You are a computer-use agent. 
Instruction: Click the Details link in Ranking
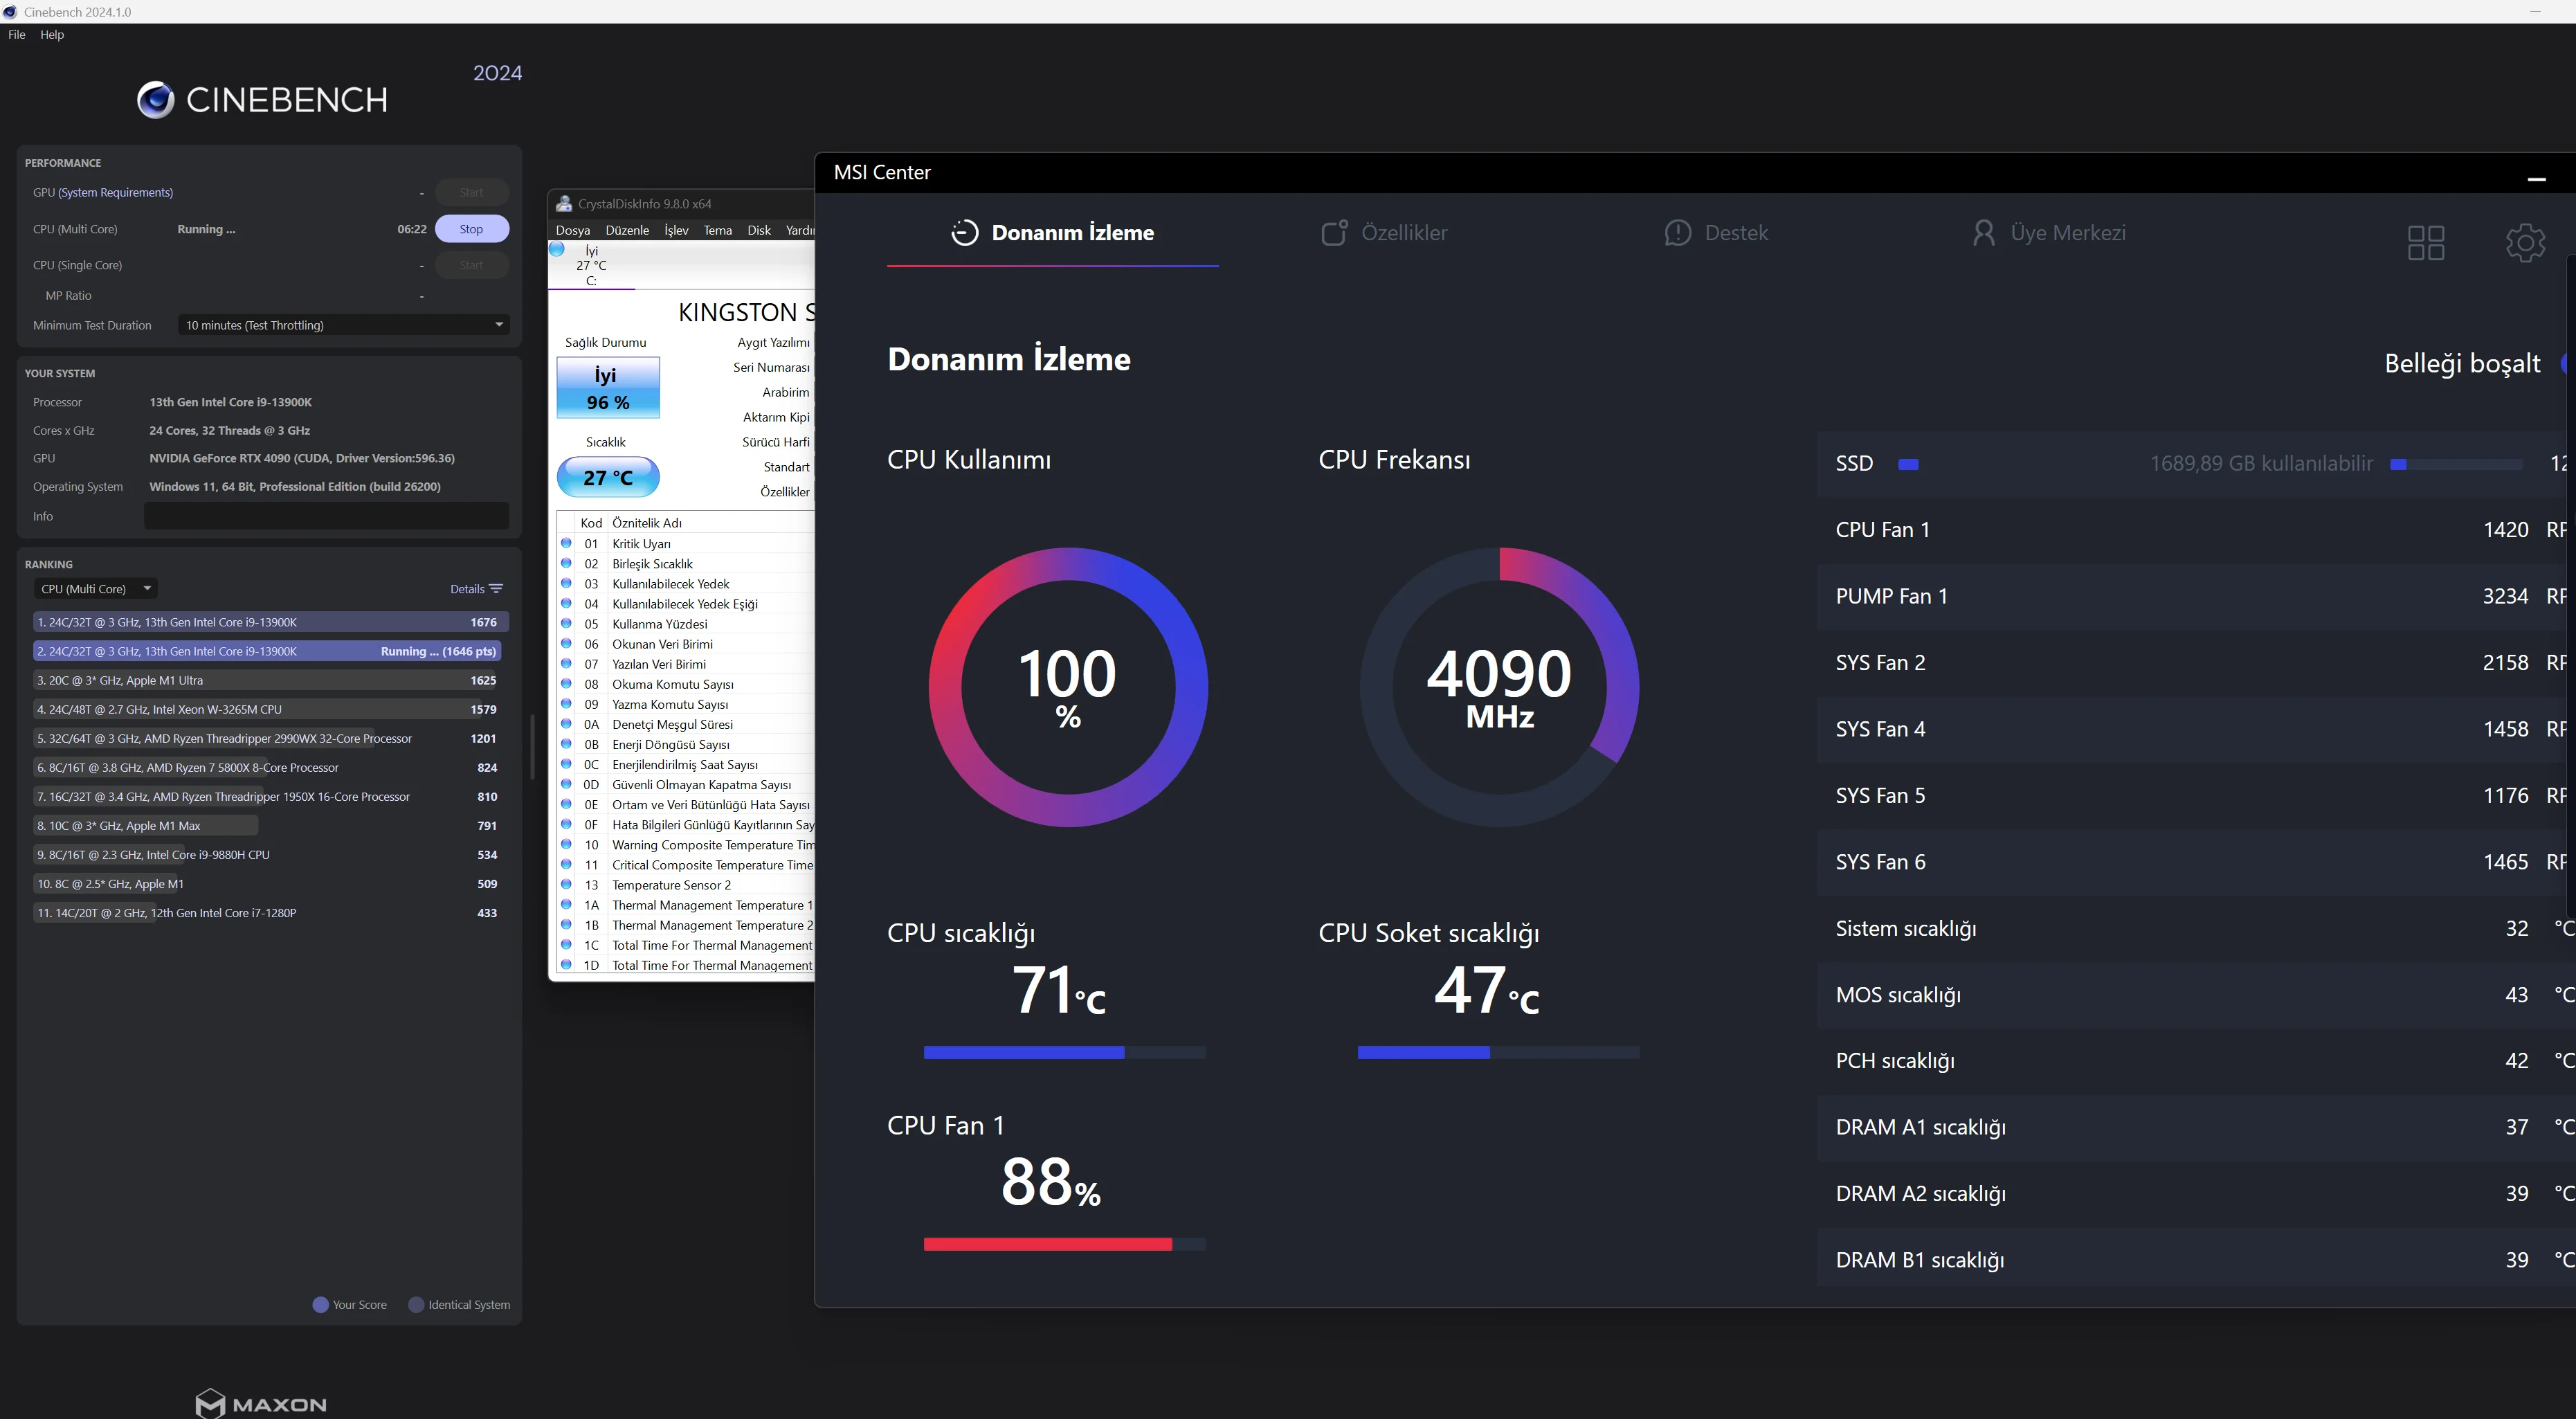[x=467, y=589]
